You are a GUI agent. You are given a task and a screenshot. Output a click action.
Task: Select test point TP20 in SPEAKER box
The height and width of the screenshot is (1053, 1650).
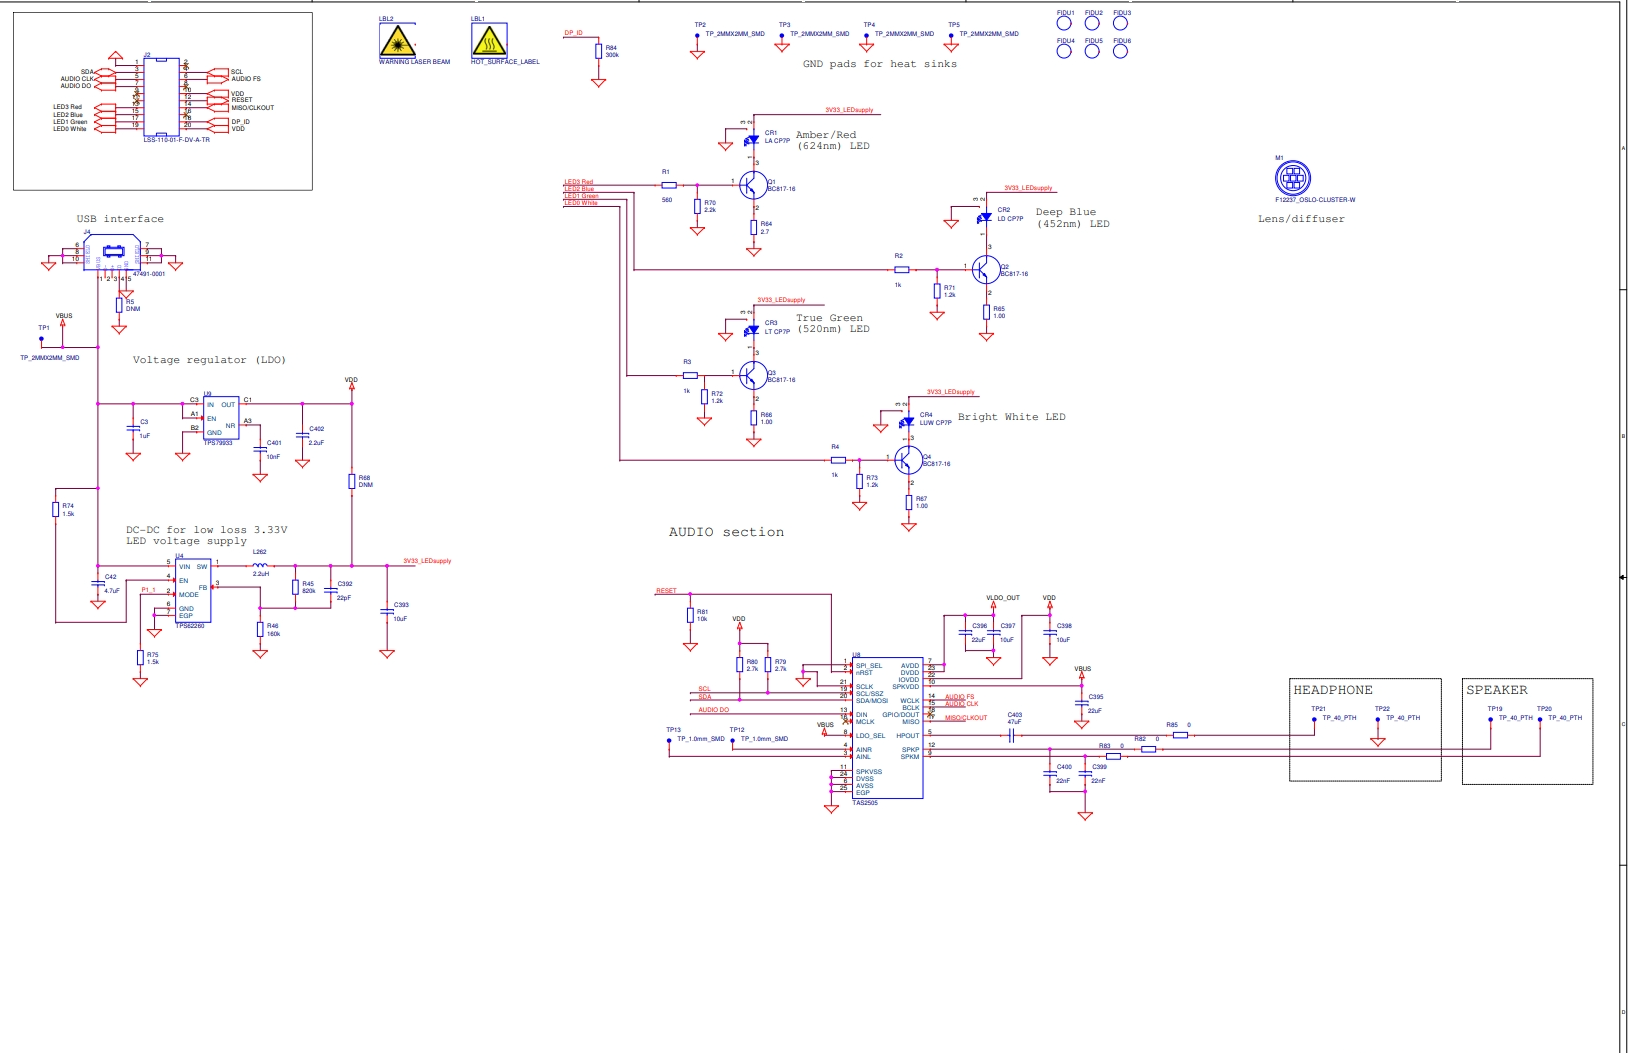point(1540,719)
